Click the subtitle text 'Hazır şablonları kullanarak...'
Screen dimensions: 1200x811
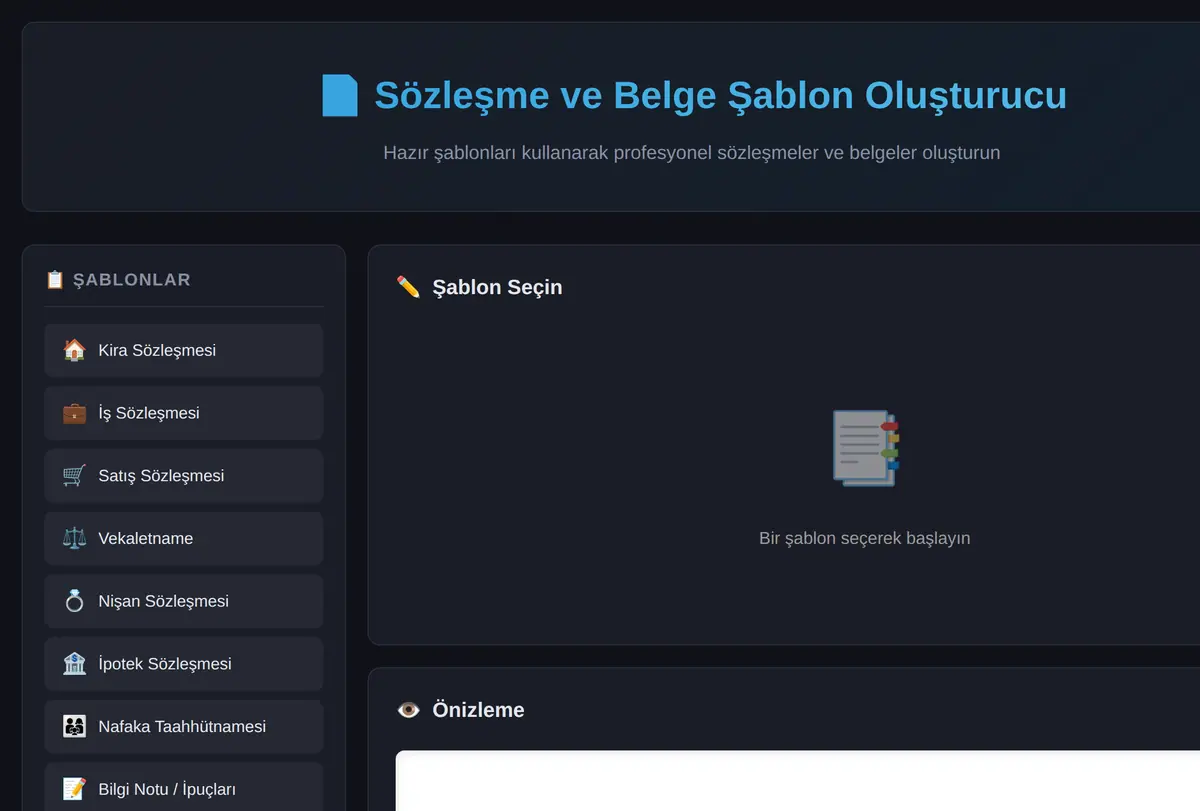692,153
